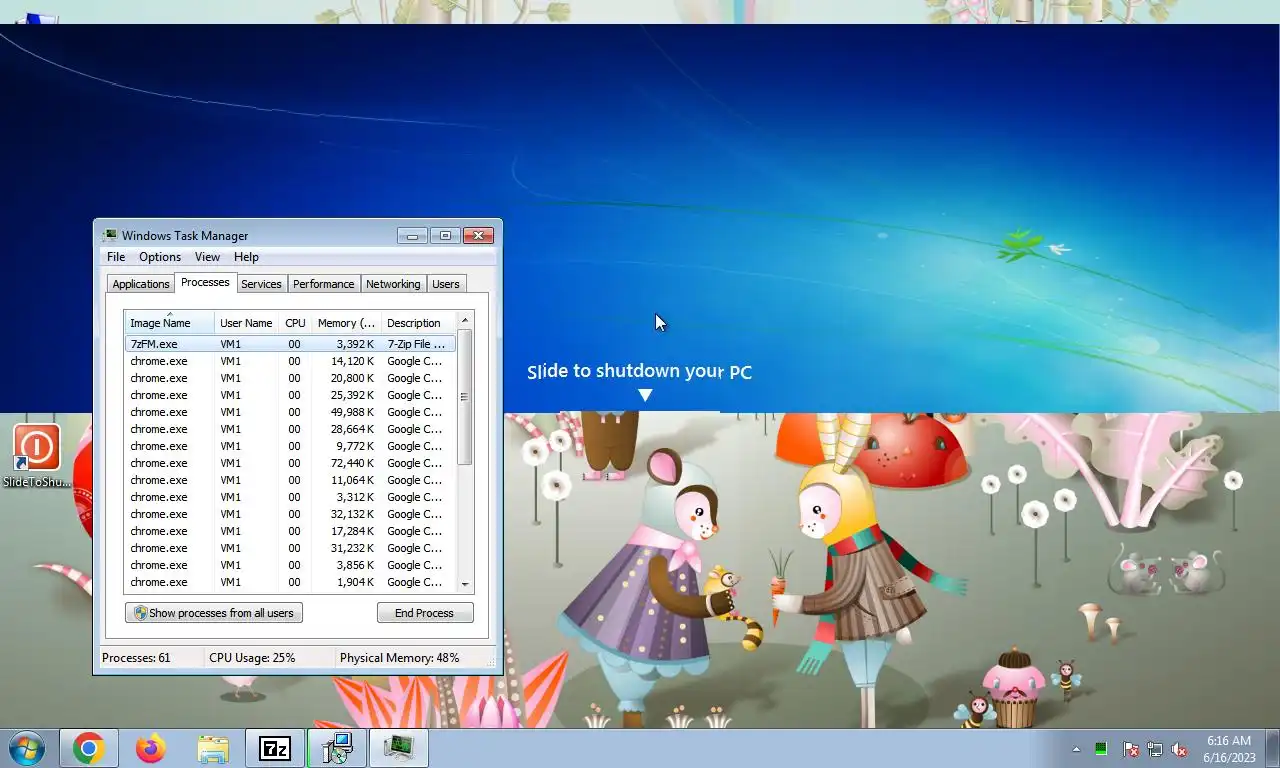Switch to the Performance tab
This screenshot has height=768, width=1280.
click(x=323, y=284)
